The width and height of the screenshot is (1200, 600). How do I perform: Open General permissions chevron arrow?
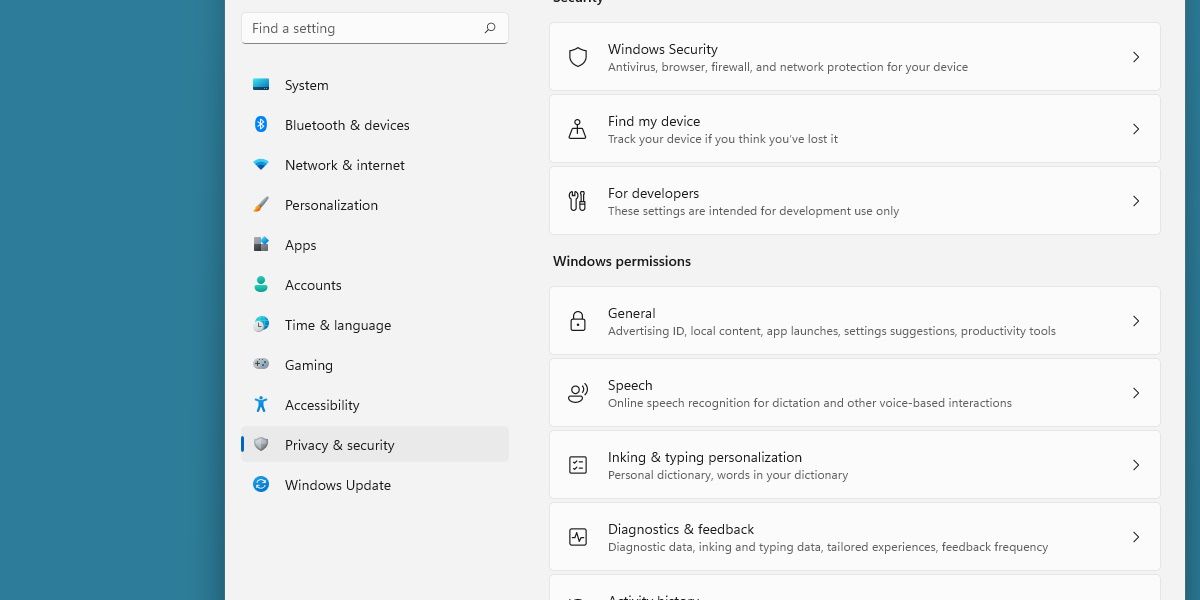coord(1136,321)
